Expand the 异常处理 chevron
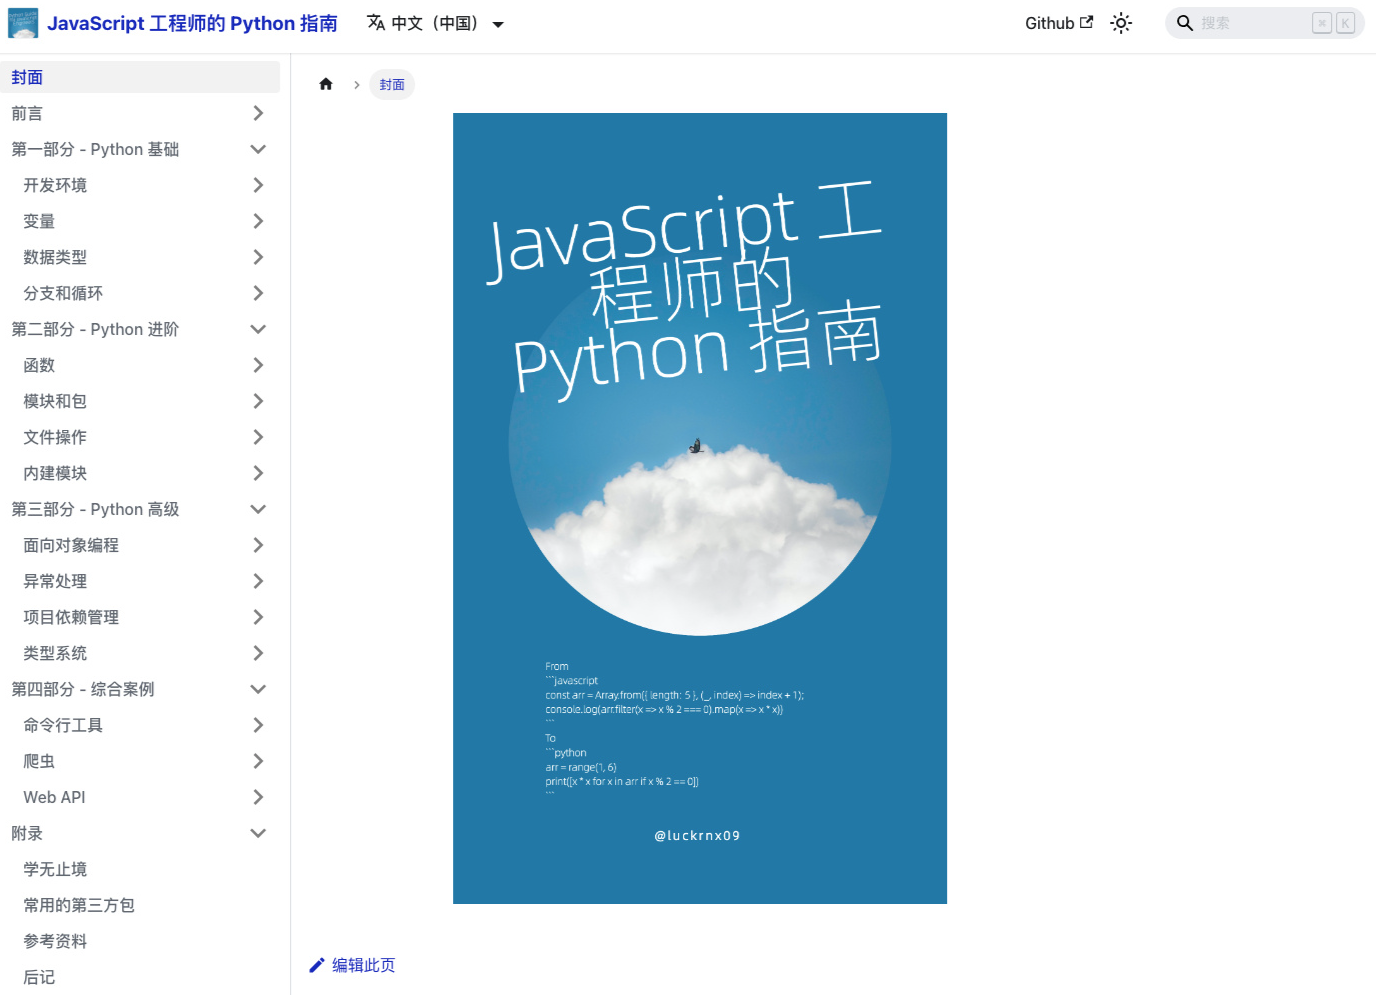This screenshot has height=995, width=1376. [258, 581]
